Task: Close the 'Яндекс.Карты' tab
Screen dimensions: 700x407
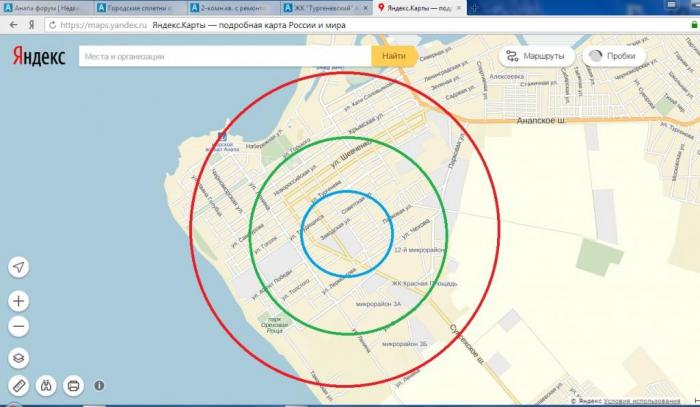Action: pyautogui.click(x=458, y=8)
